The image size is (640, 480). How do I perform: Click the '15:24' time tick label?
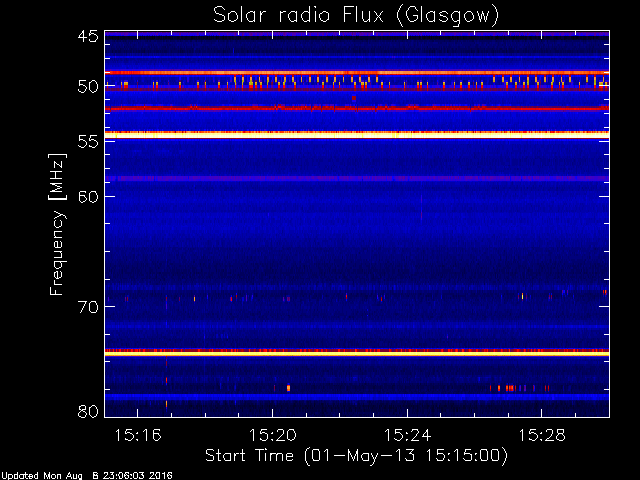click(x=407, y=436)
